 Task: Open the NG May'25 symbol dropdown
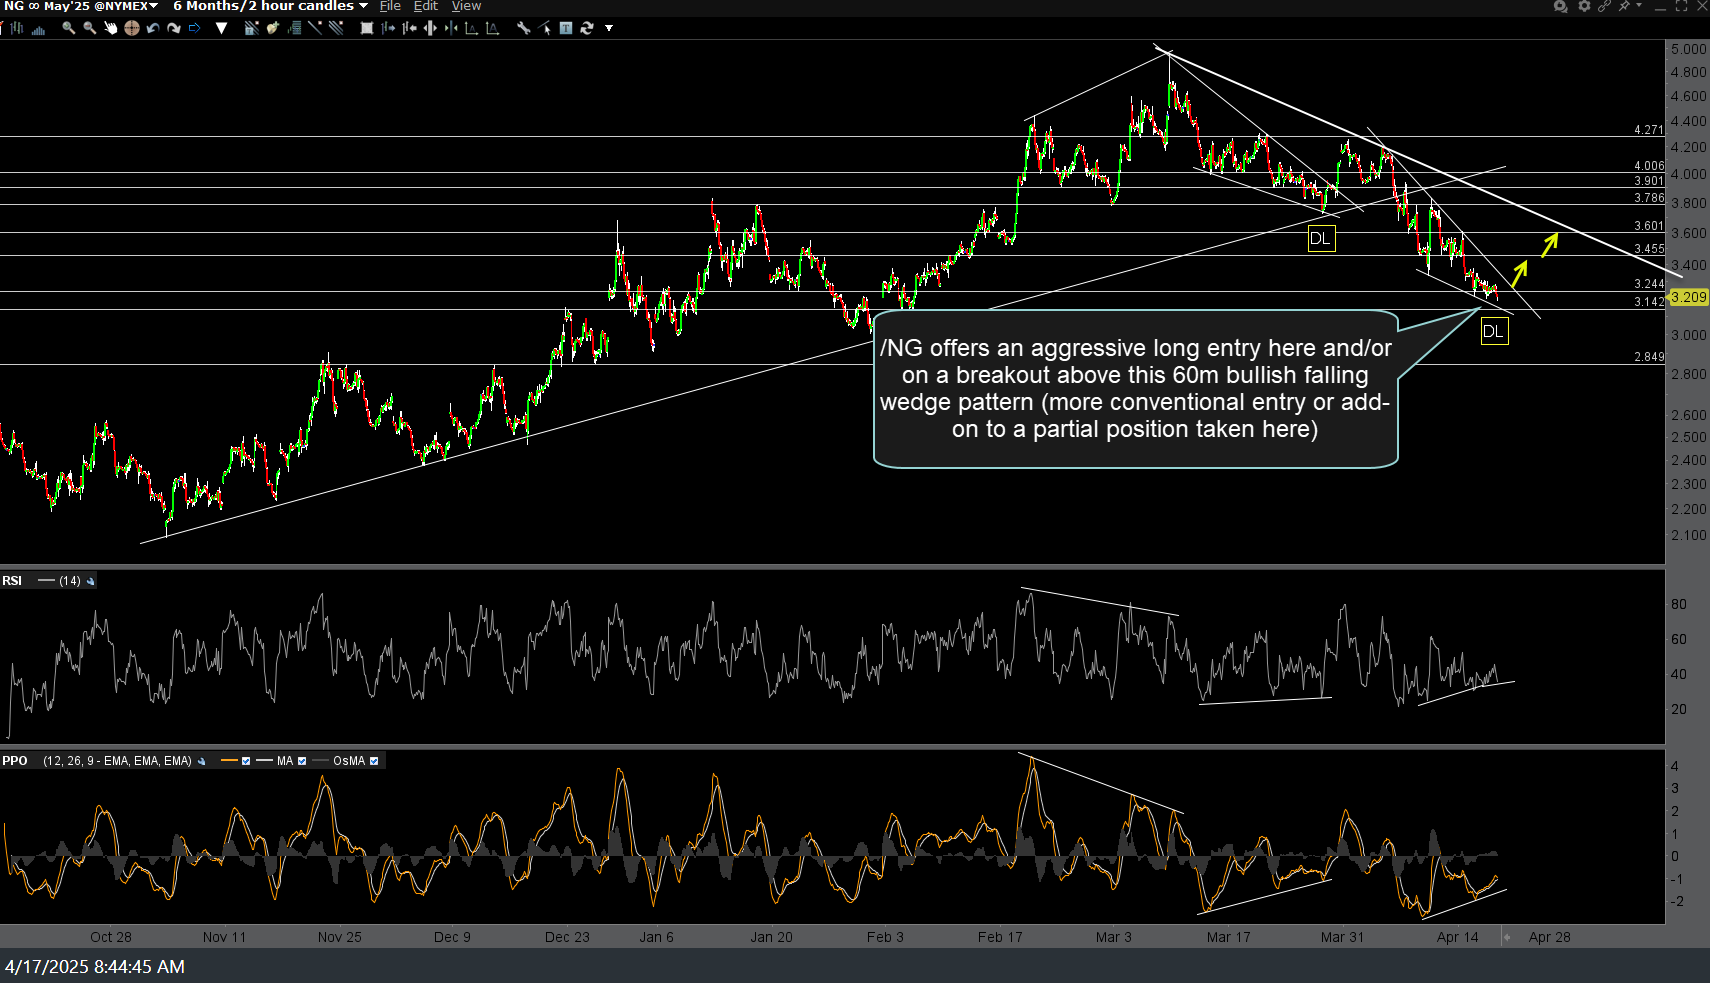tap(153, 6)
